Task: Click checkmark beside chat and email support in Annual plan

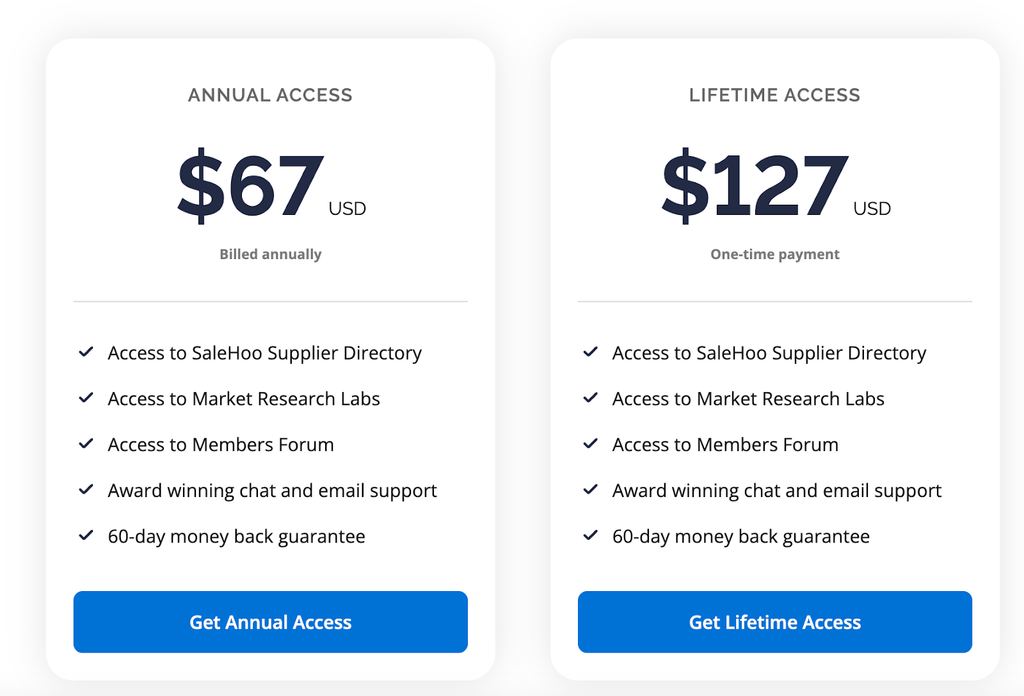Action: point(86,491)
